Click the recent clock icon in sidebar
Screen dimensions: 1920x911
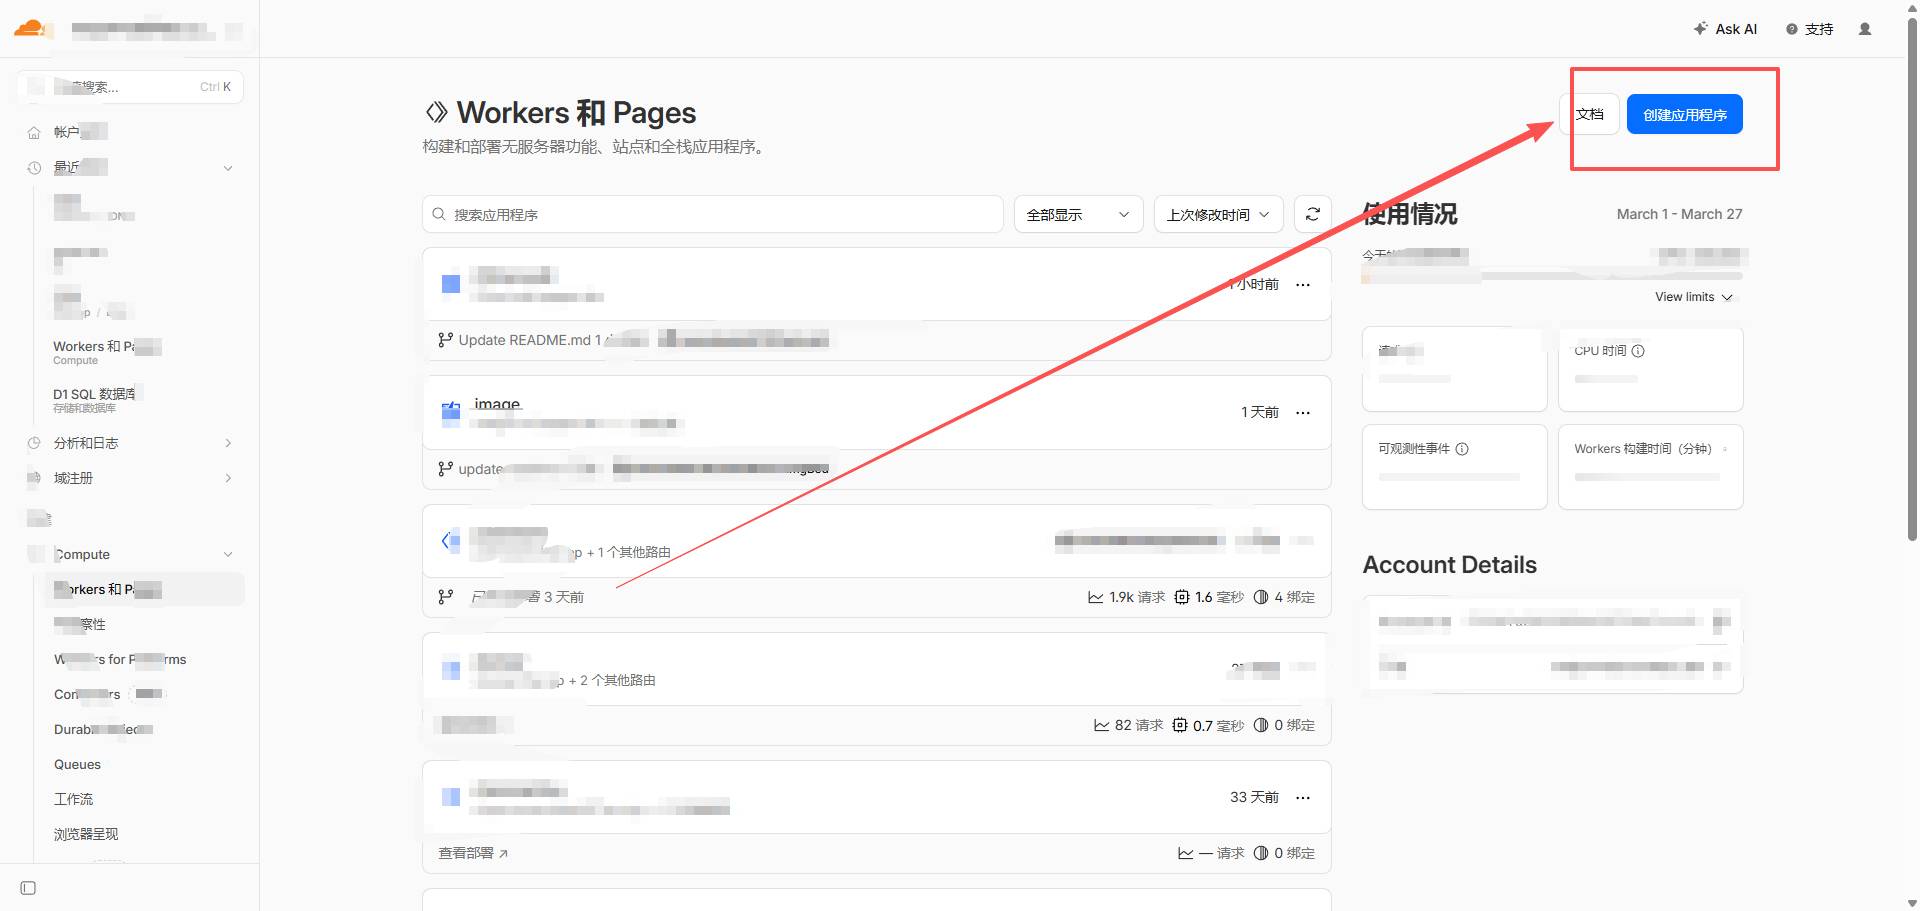34,168
